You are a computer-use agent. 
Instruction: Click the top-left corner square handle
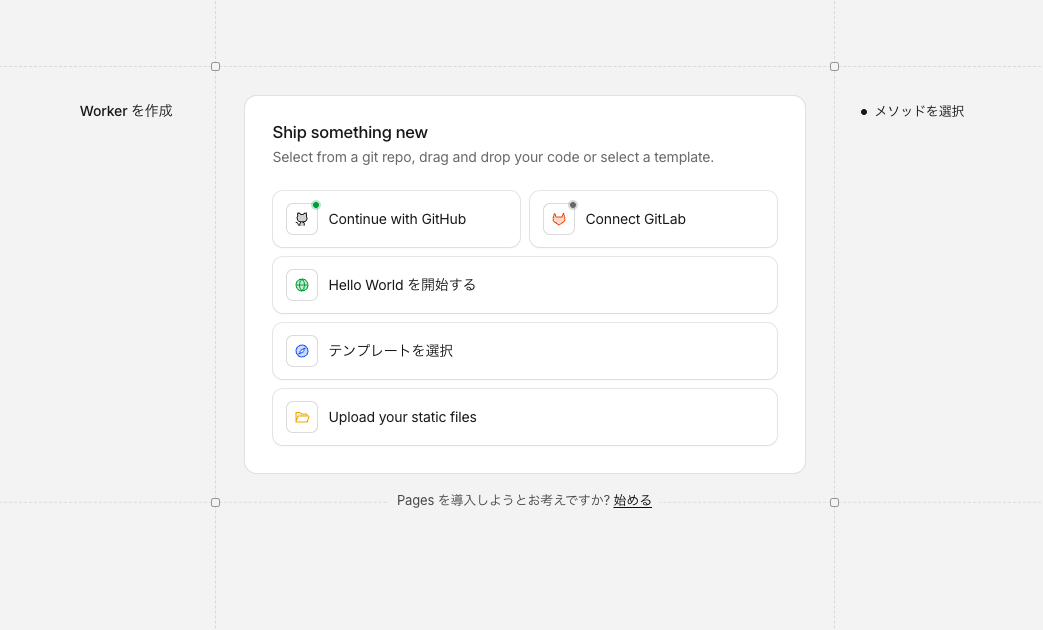pos(215,67)
